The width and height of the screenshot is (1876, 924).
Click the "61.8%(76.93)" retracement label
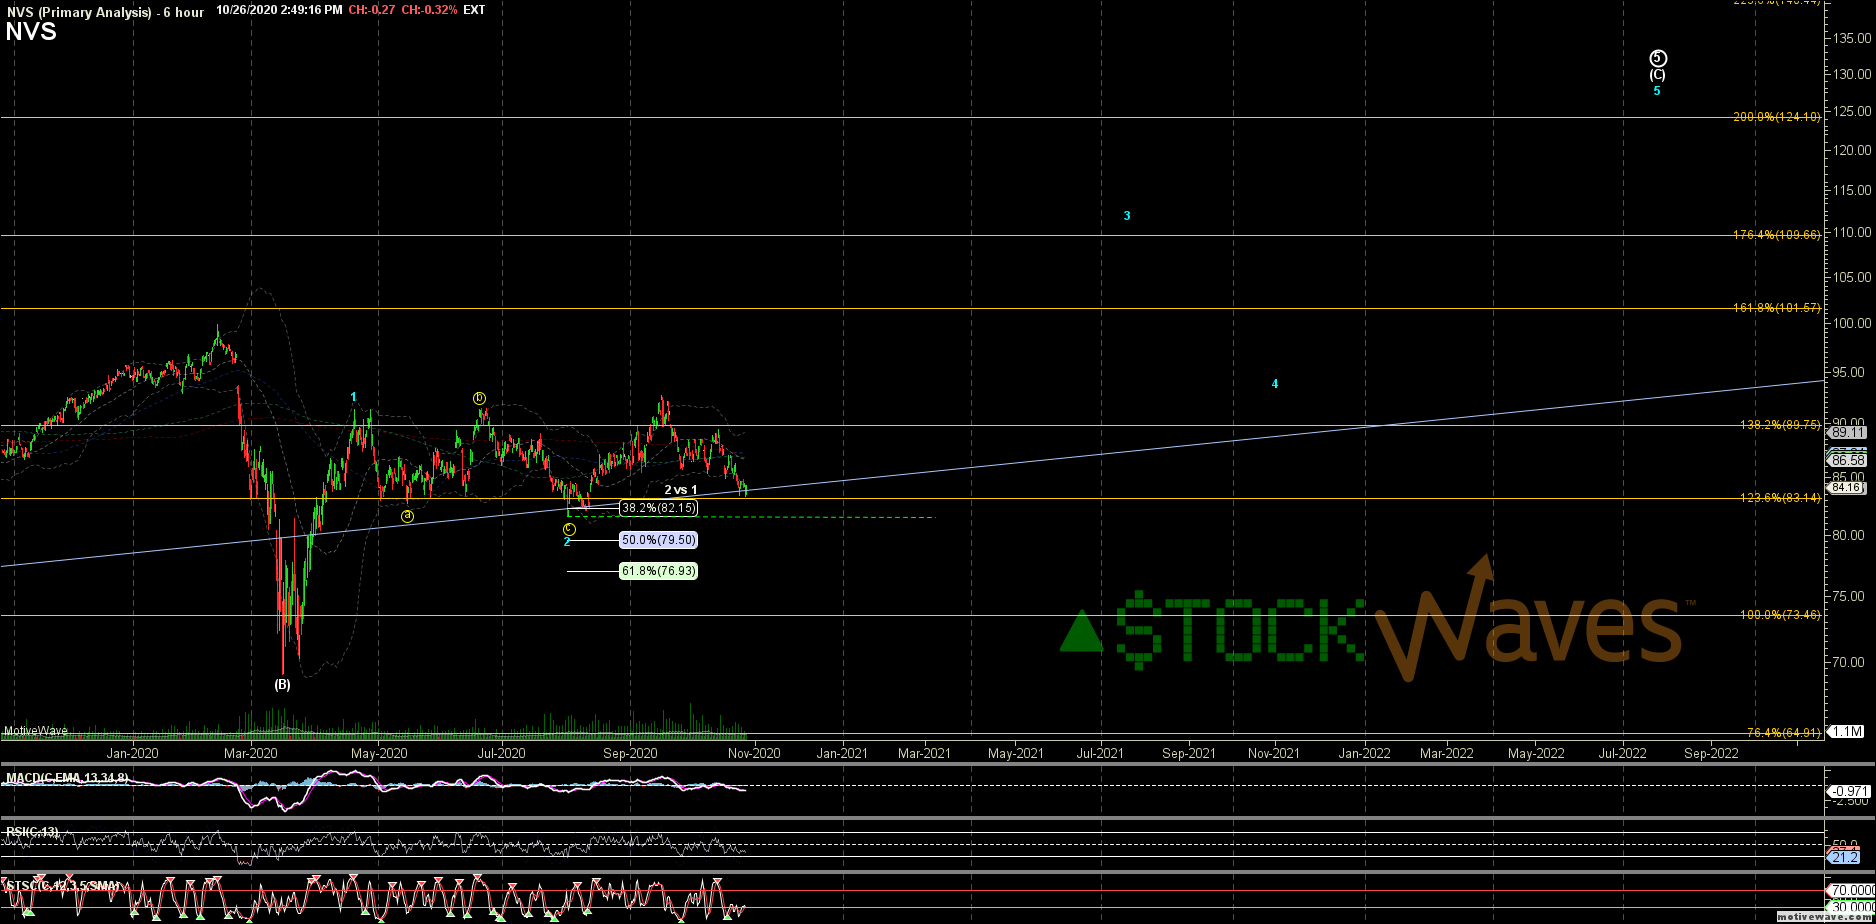(x=659, y=571)
